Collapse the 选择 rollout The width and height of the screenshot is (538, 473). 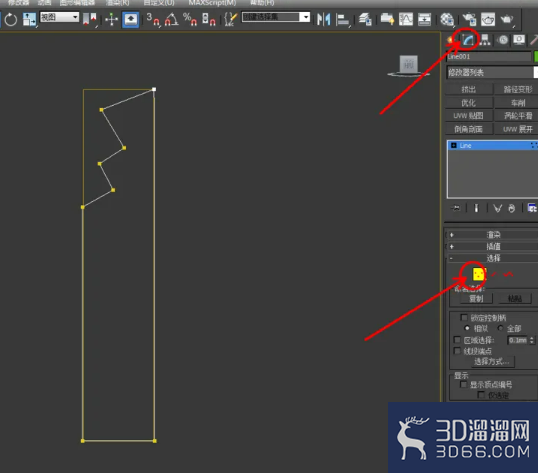(x=492, y=258)
